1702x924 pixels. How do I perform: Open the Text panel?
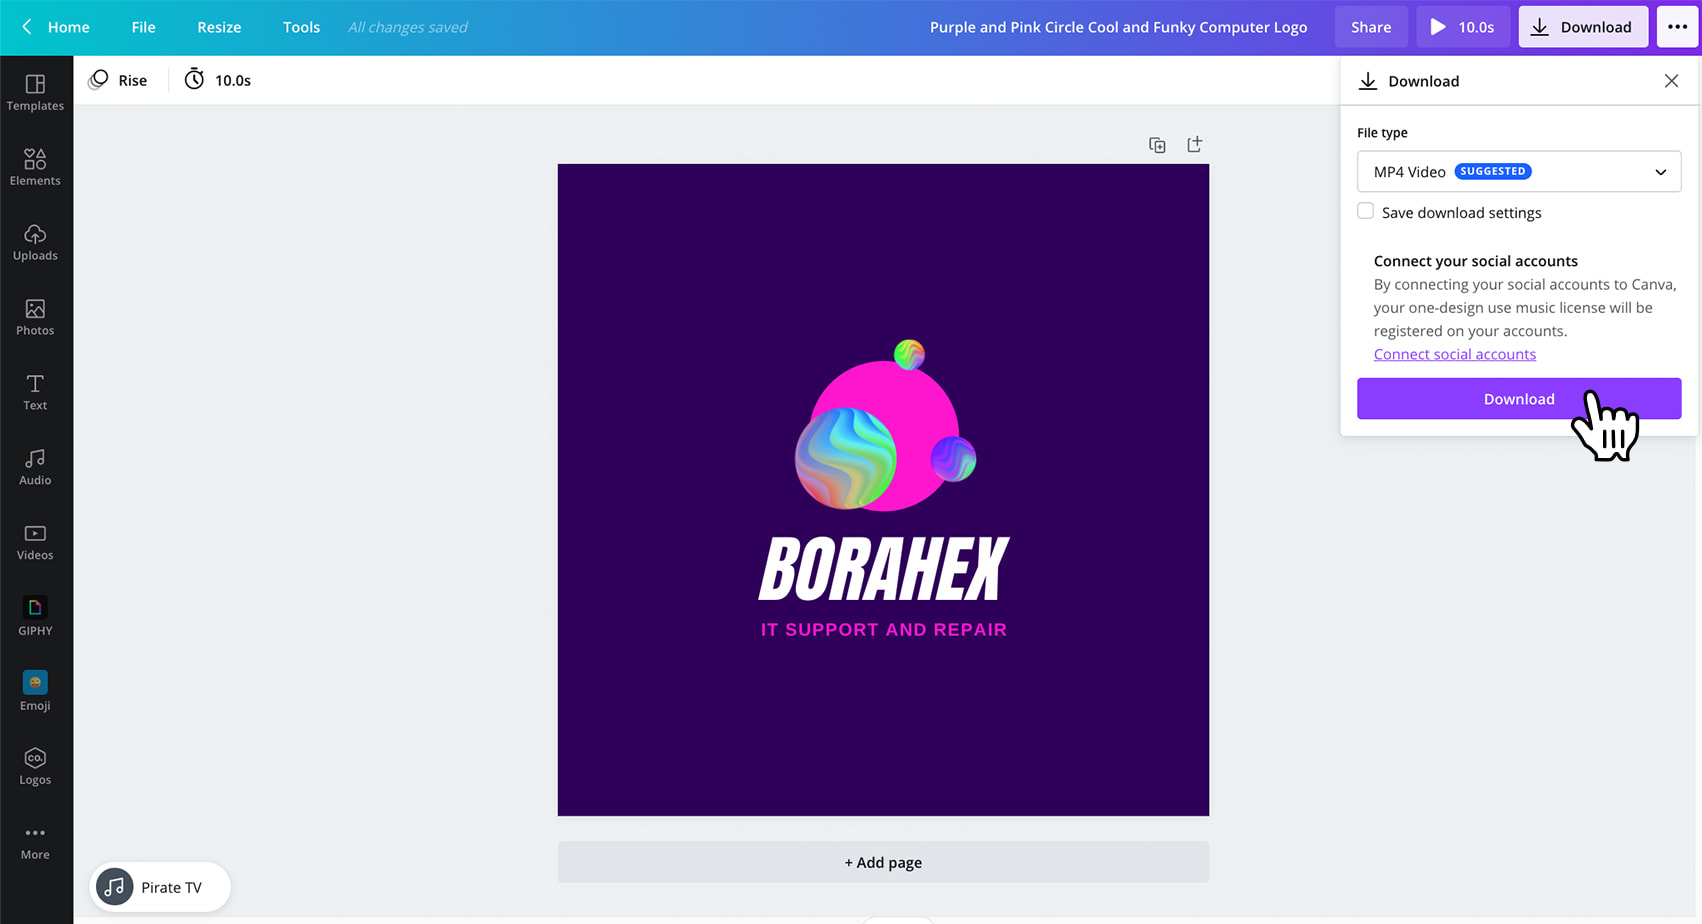click(36, 390)
